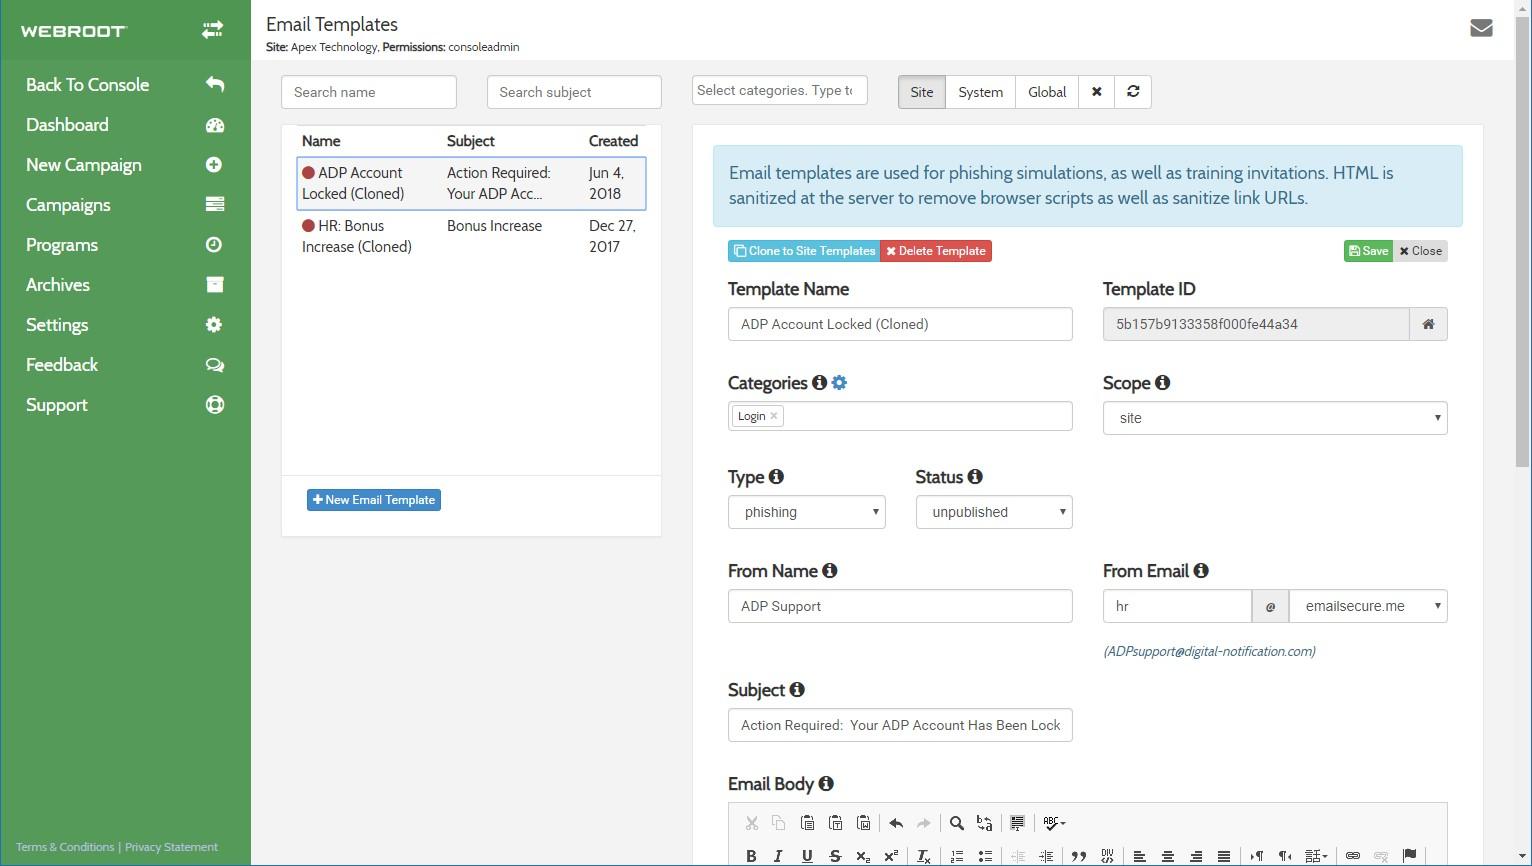Click the Search name field
The width and height of the screenshot is (1532, 866).
click(369, 92)
